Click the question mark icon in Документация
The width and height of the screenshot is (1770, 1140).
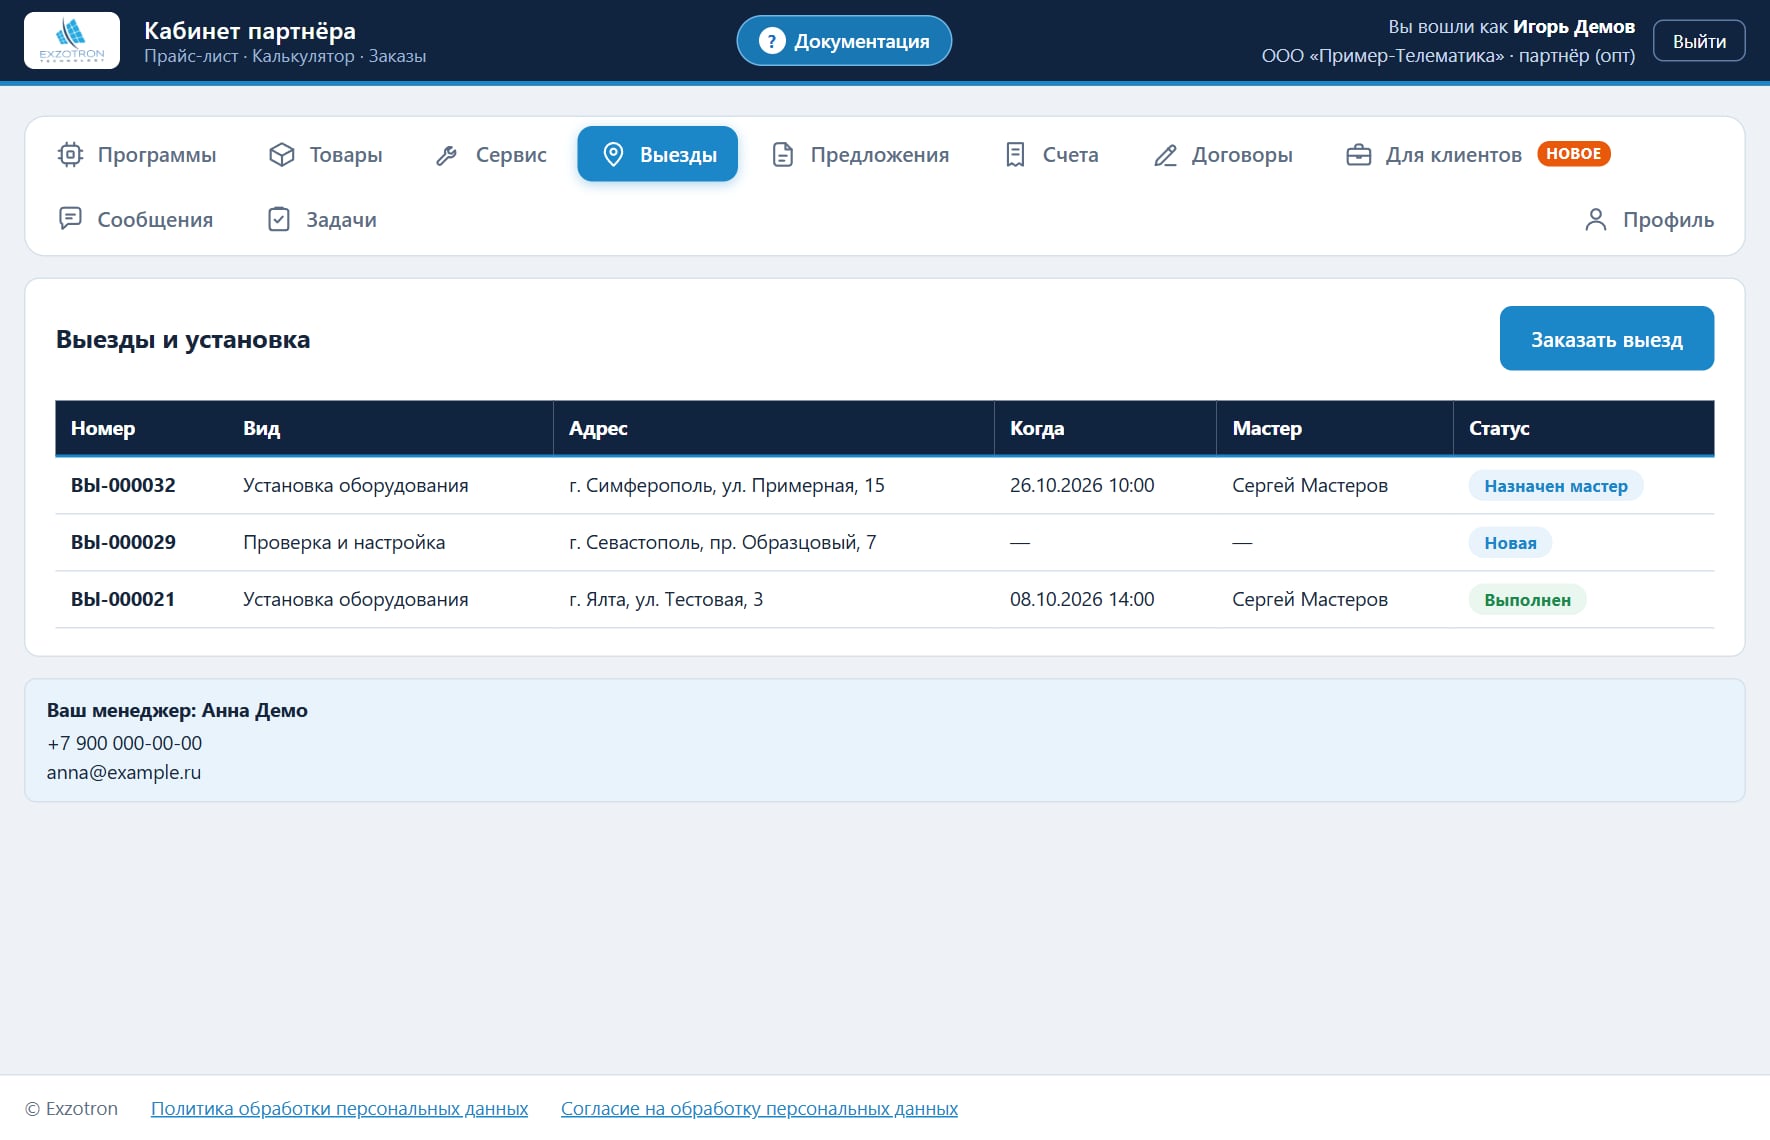pos(771,41)
